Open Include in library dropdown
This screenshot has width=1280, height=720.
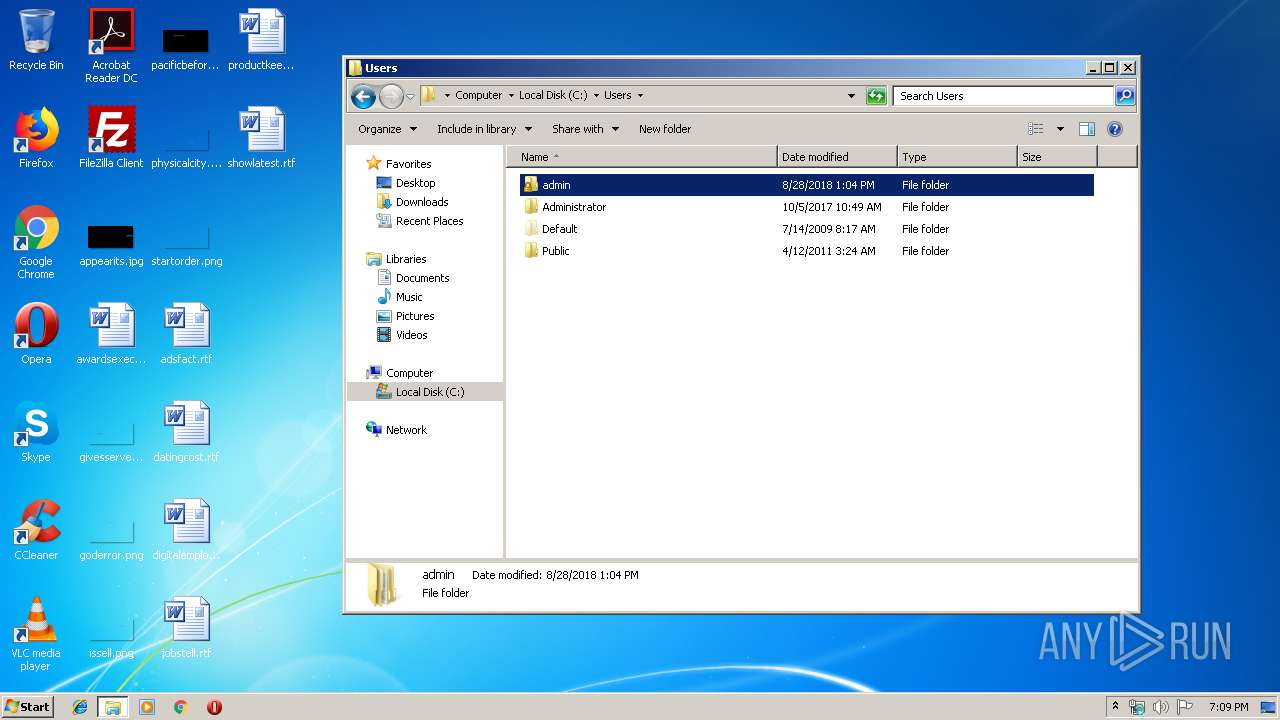coord(484,129)
